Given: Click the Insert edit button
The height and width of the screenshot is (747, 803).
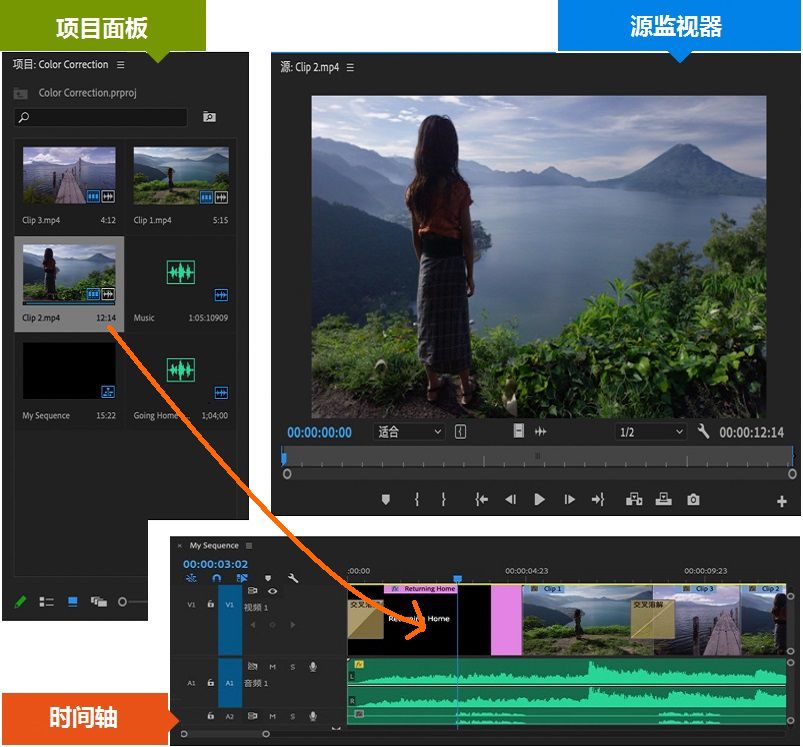Looking at the screenshot, I should pyautogui.click(x=634, y=499).
